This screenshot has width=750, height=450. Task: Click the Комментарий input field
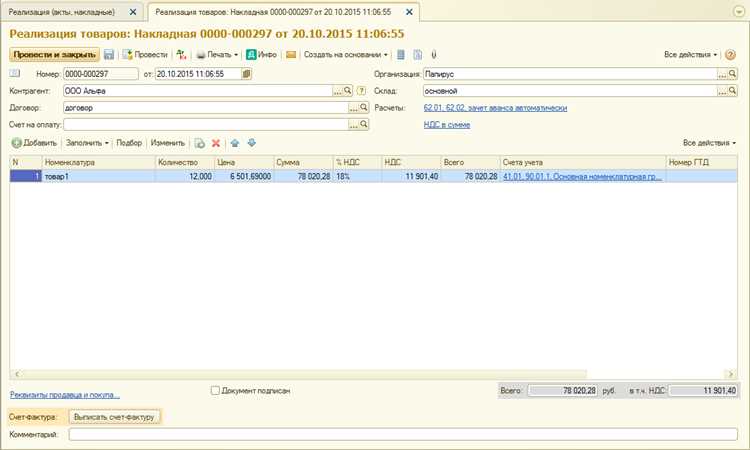tap(403, 435)
